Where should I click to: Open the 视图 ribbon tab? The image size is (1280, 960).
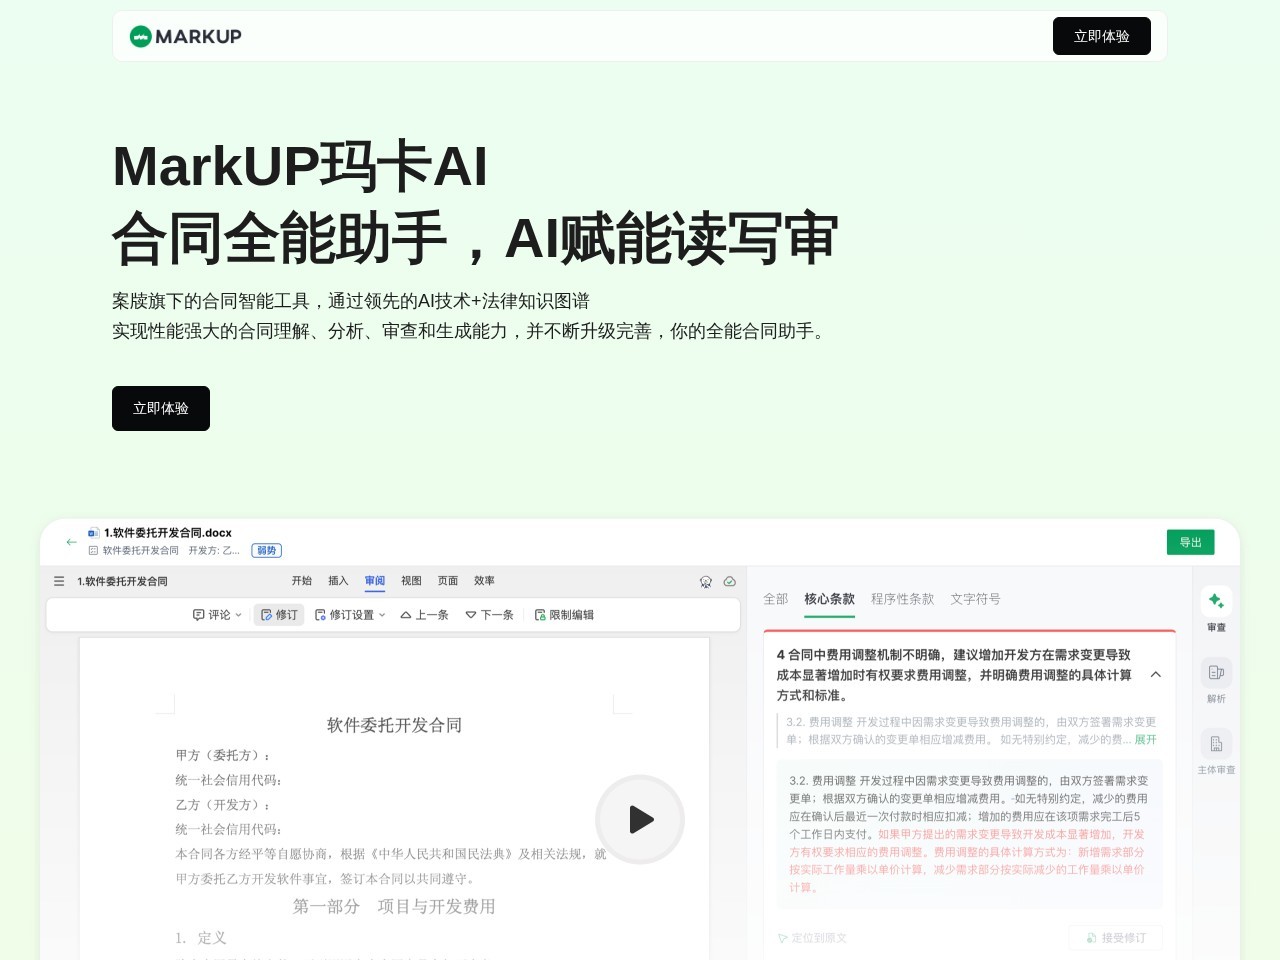tap(411, 581)
